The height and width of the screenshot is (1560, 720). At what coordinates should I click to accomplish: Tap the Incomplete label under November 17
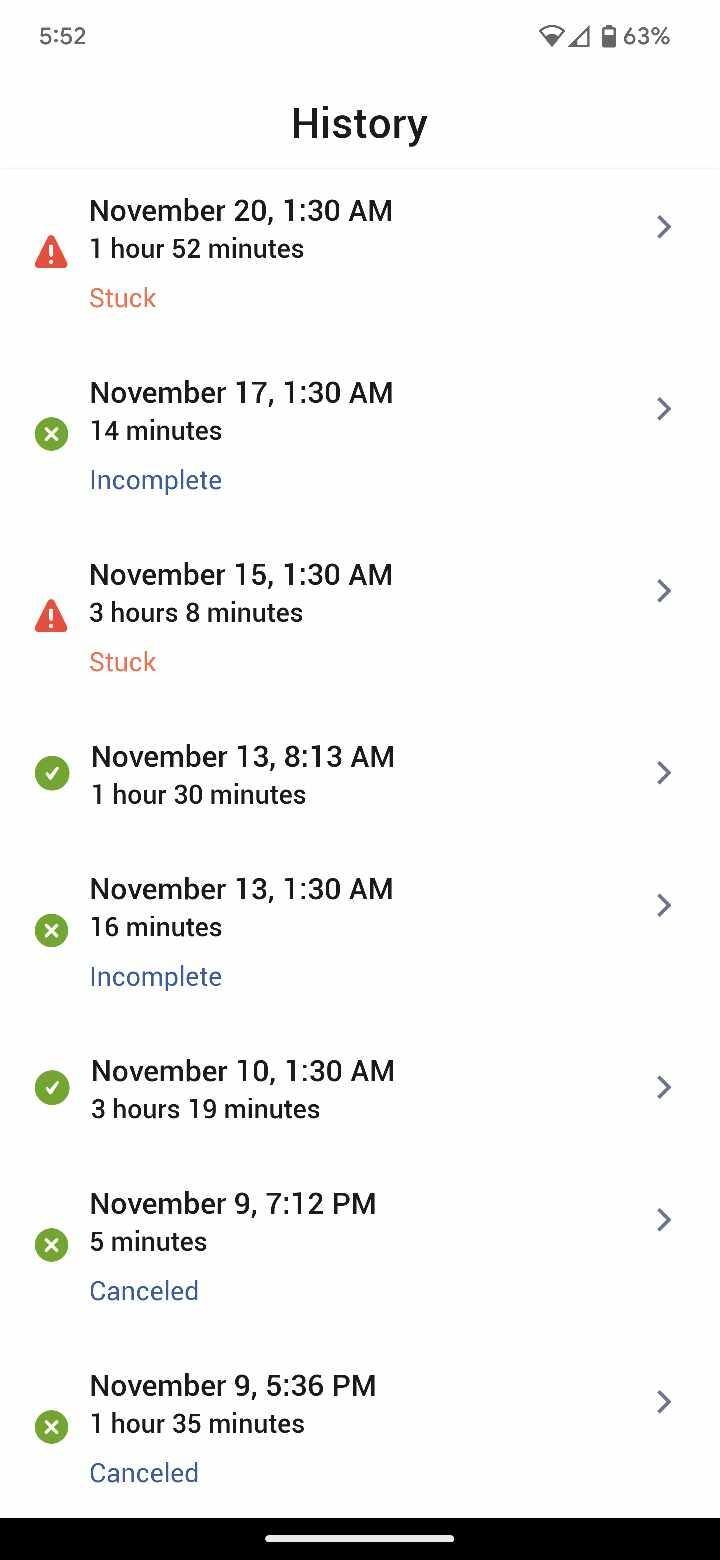(x=156, y=480)
